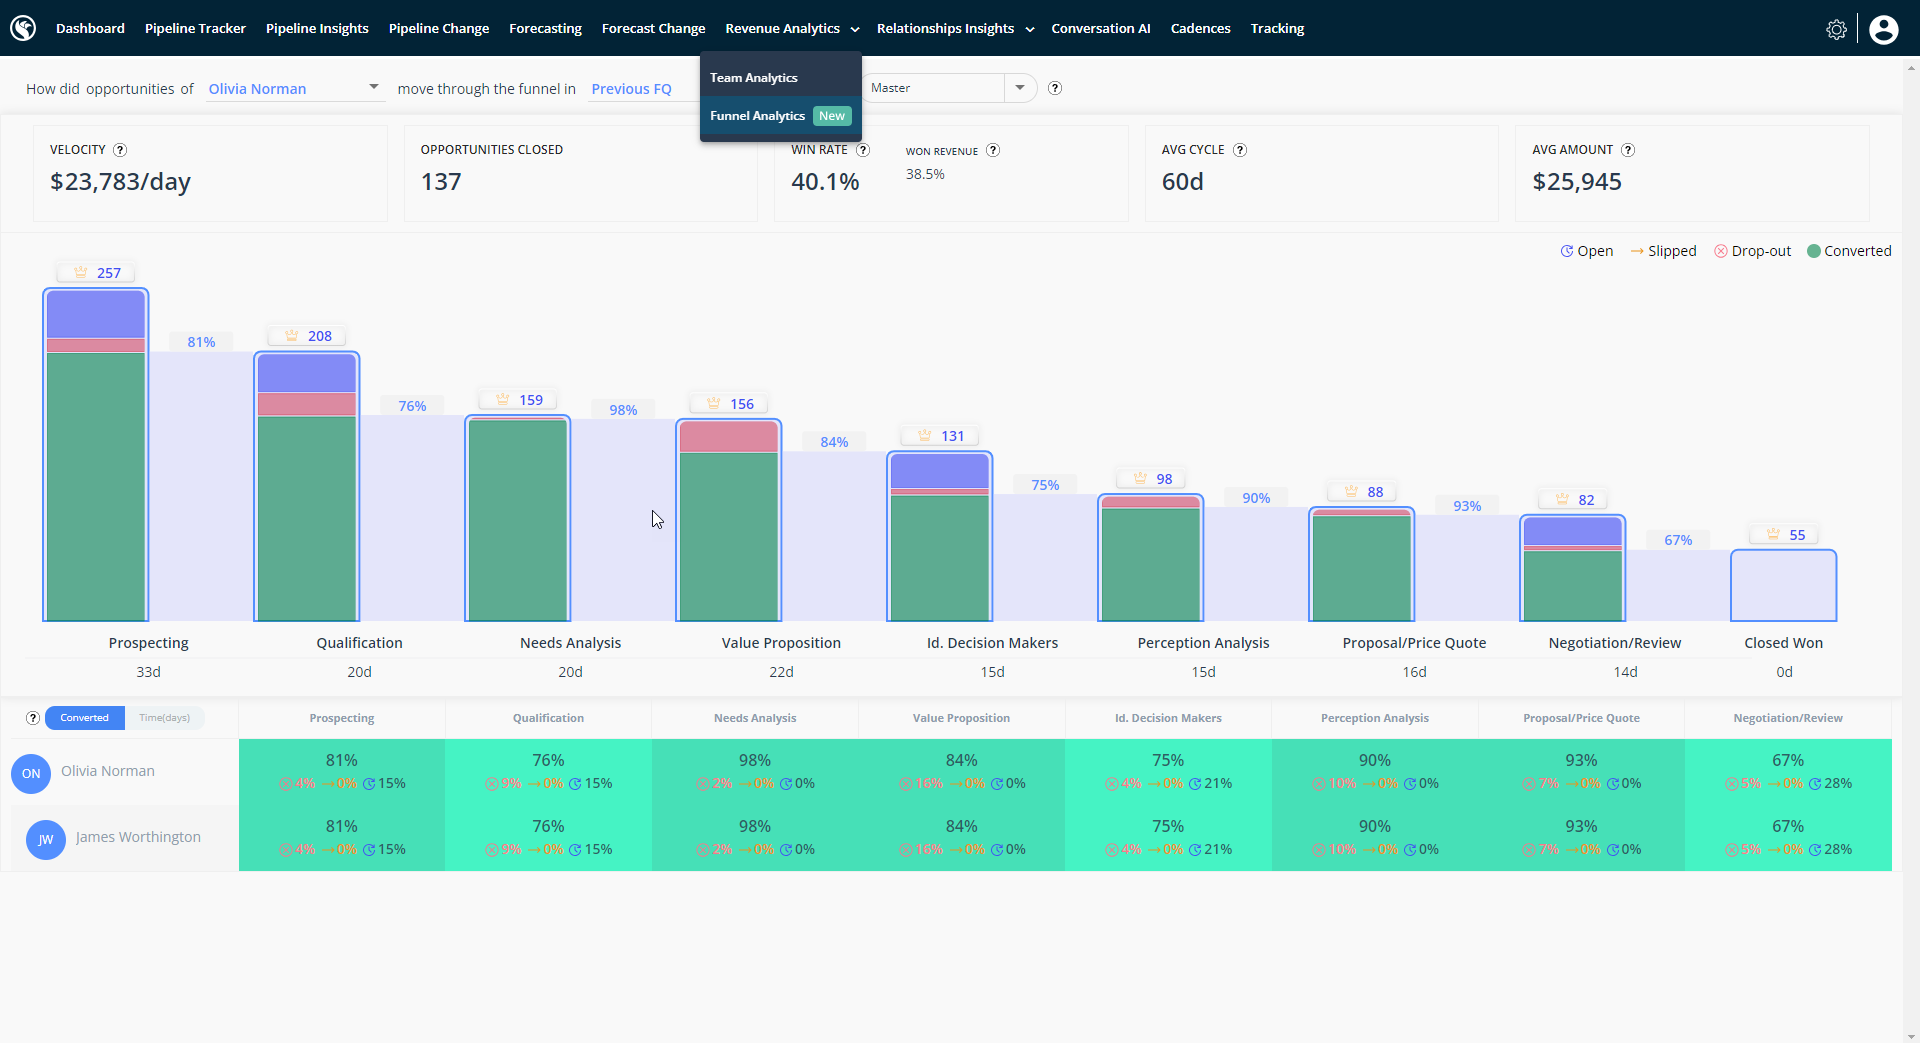1920x1043 pixels.
Task: Toggle the Drop-out legend item
Action: [x=1752, y=251]
